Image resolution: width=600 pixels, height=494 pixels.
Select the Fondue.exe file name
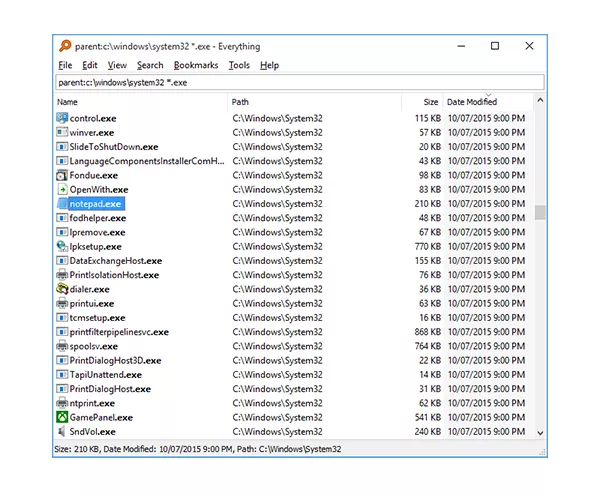(94, 175)
